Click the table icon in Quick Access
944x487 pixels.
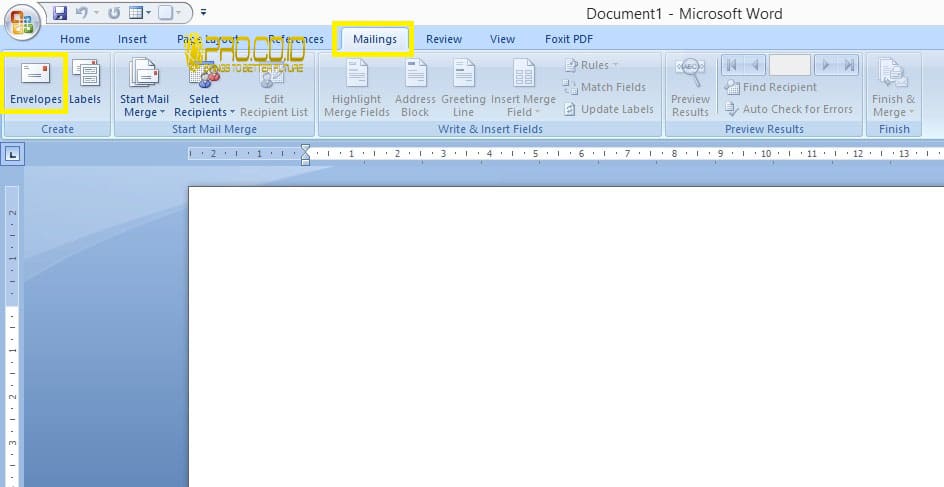(136, 13)
